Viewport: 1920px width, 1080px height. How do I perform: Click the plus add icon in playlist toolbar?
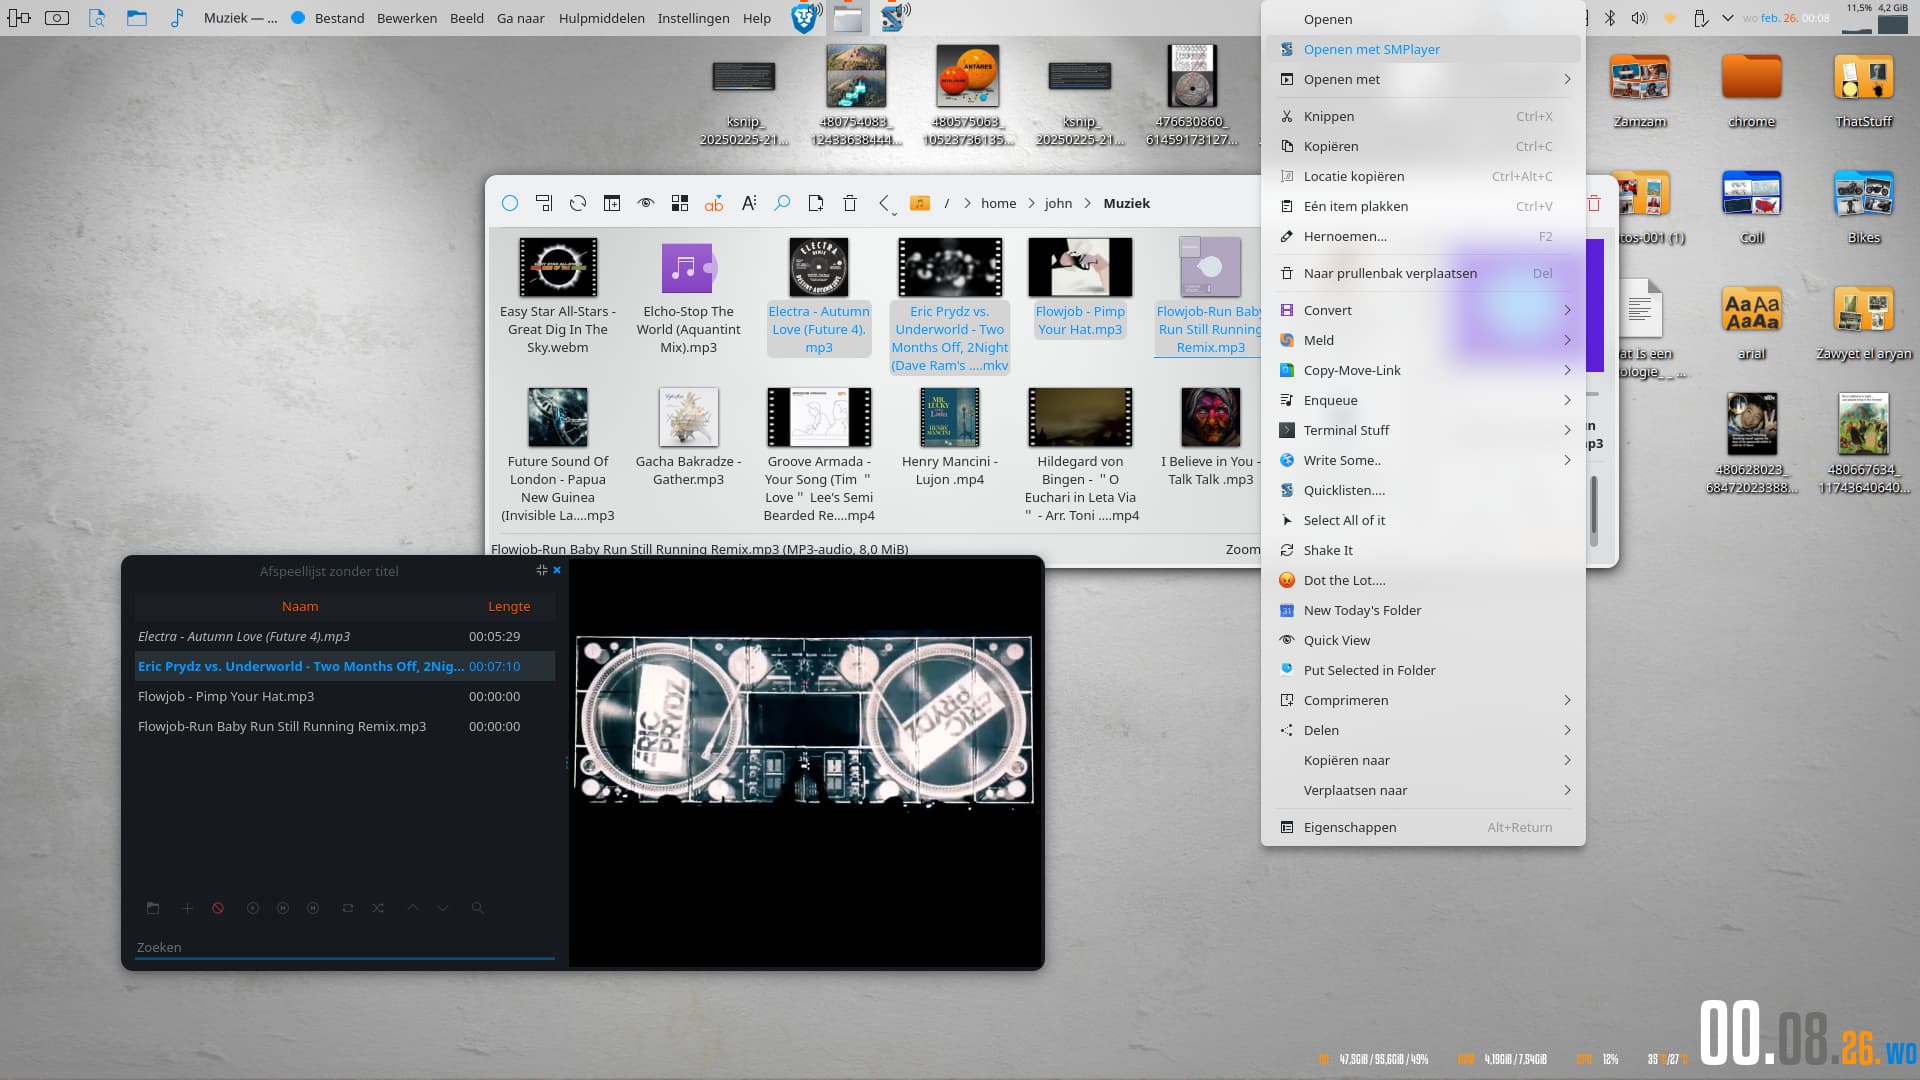(187, 908)
